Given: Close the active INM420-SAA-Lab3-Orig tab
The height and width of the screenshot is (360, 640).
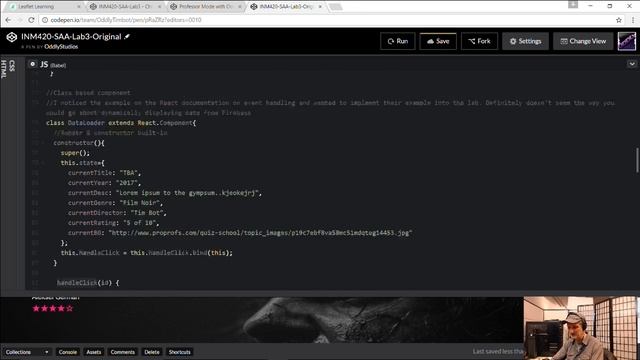Looking at the screenshot, I should 320,7.
